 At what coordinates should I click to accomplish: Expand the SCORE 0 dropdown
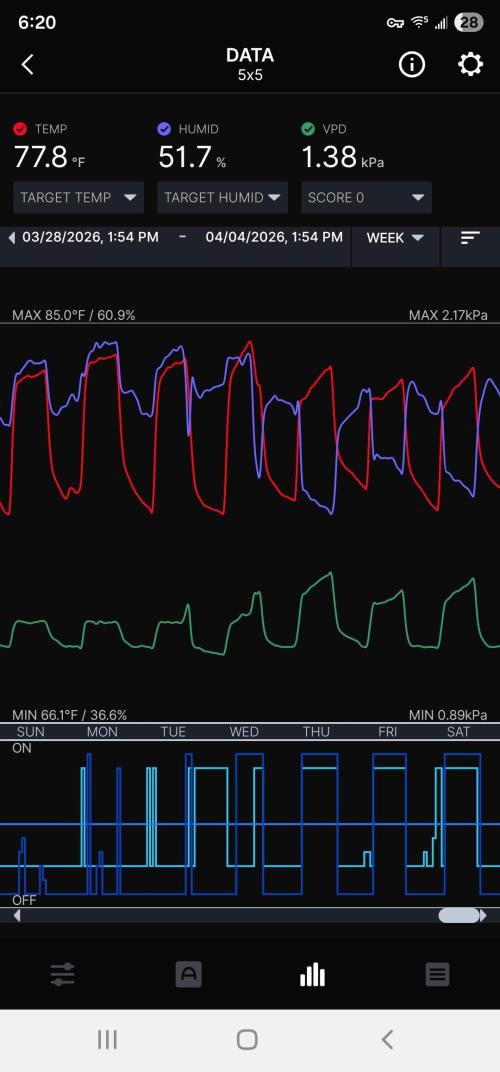(366, 198)
